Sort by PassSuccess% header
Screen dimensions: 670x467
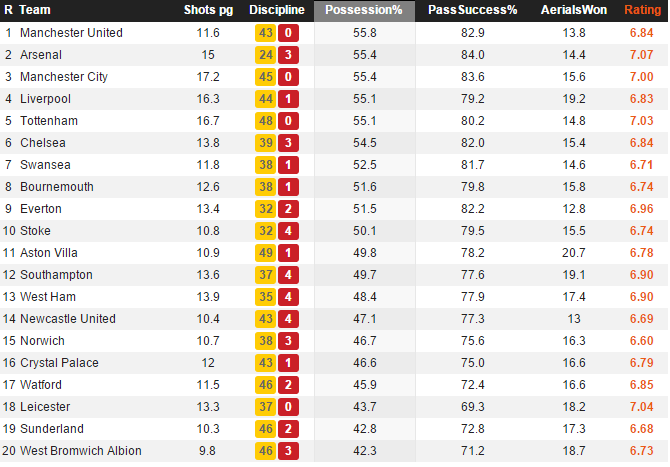(x=473, y=10)
